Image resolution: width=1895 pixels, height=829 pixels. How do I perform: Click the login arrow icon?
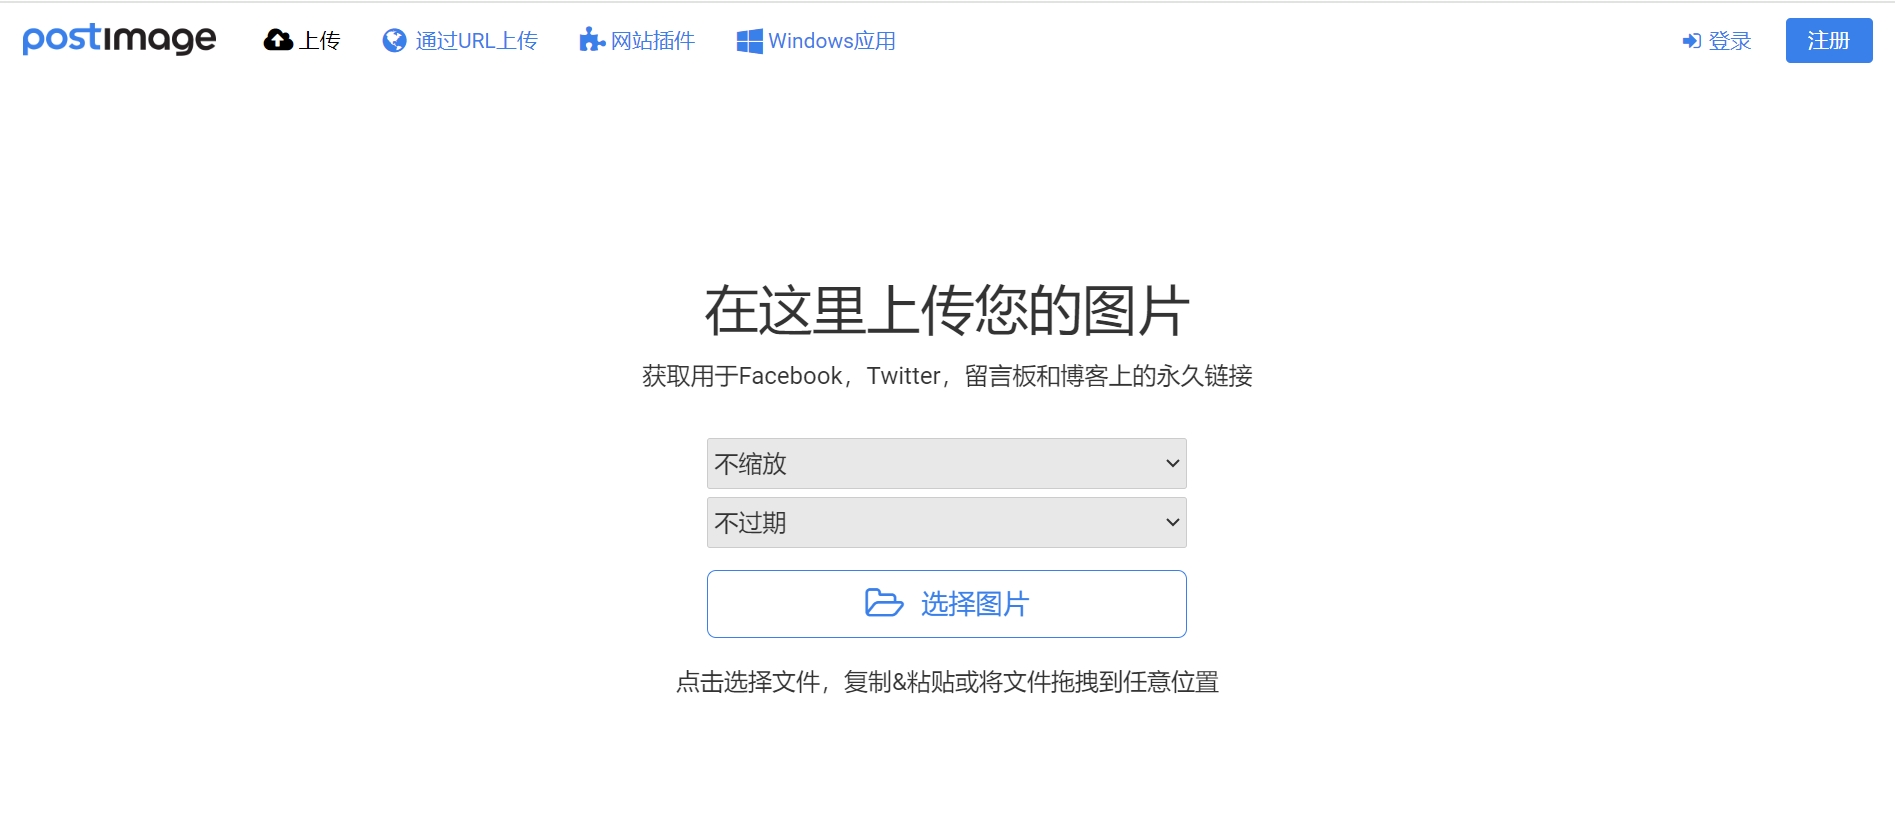click(x=1692, y=41)
